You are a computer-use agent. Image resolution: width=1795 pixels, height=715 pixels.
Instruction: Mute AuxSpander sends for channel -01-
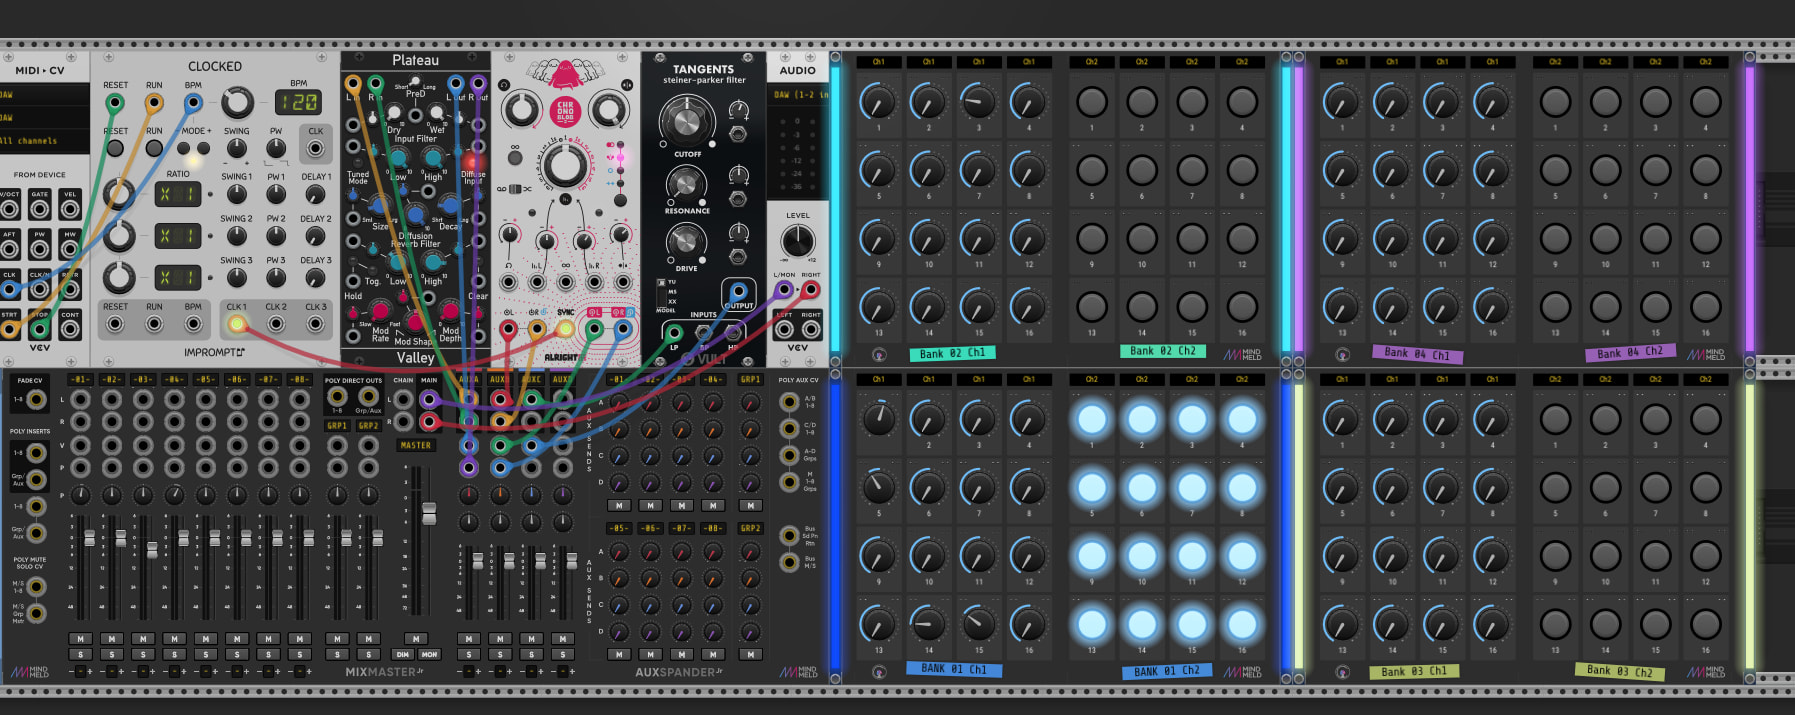coord(620,505)
